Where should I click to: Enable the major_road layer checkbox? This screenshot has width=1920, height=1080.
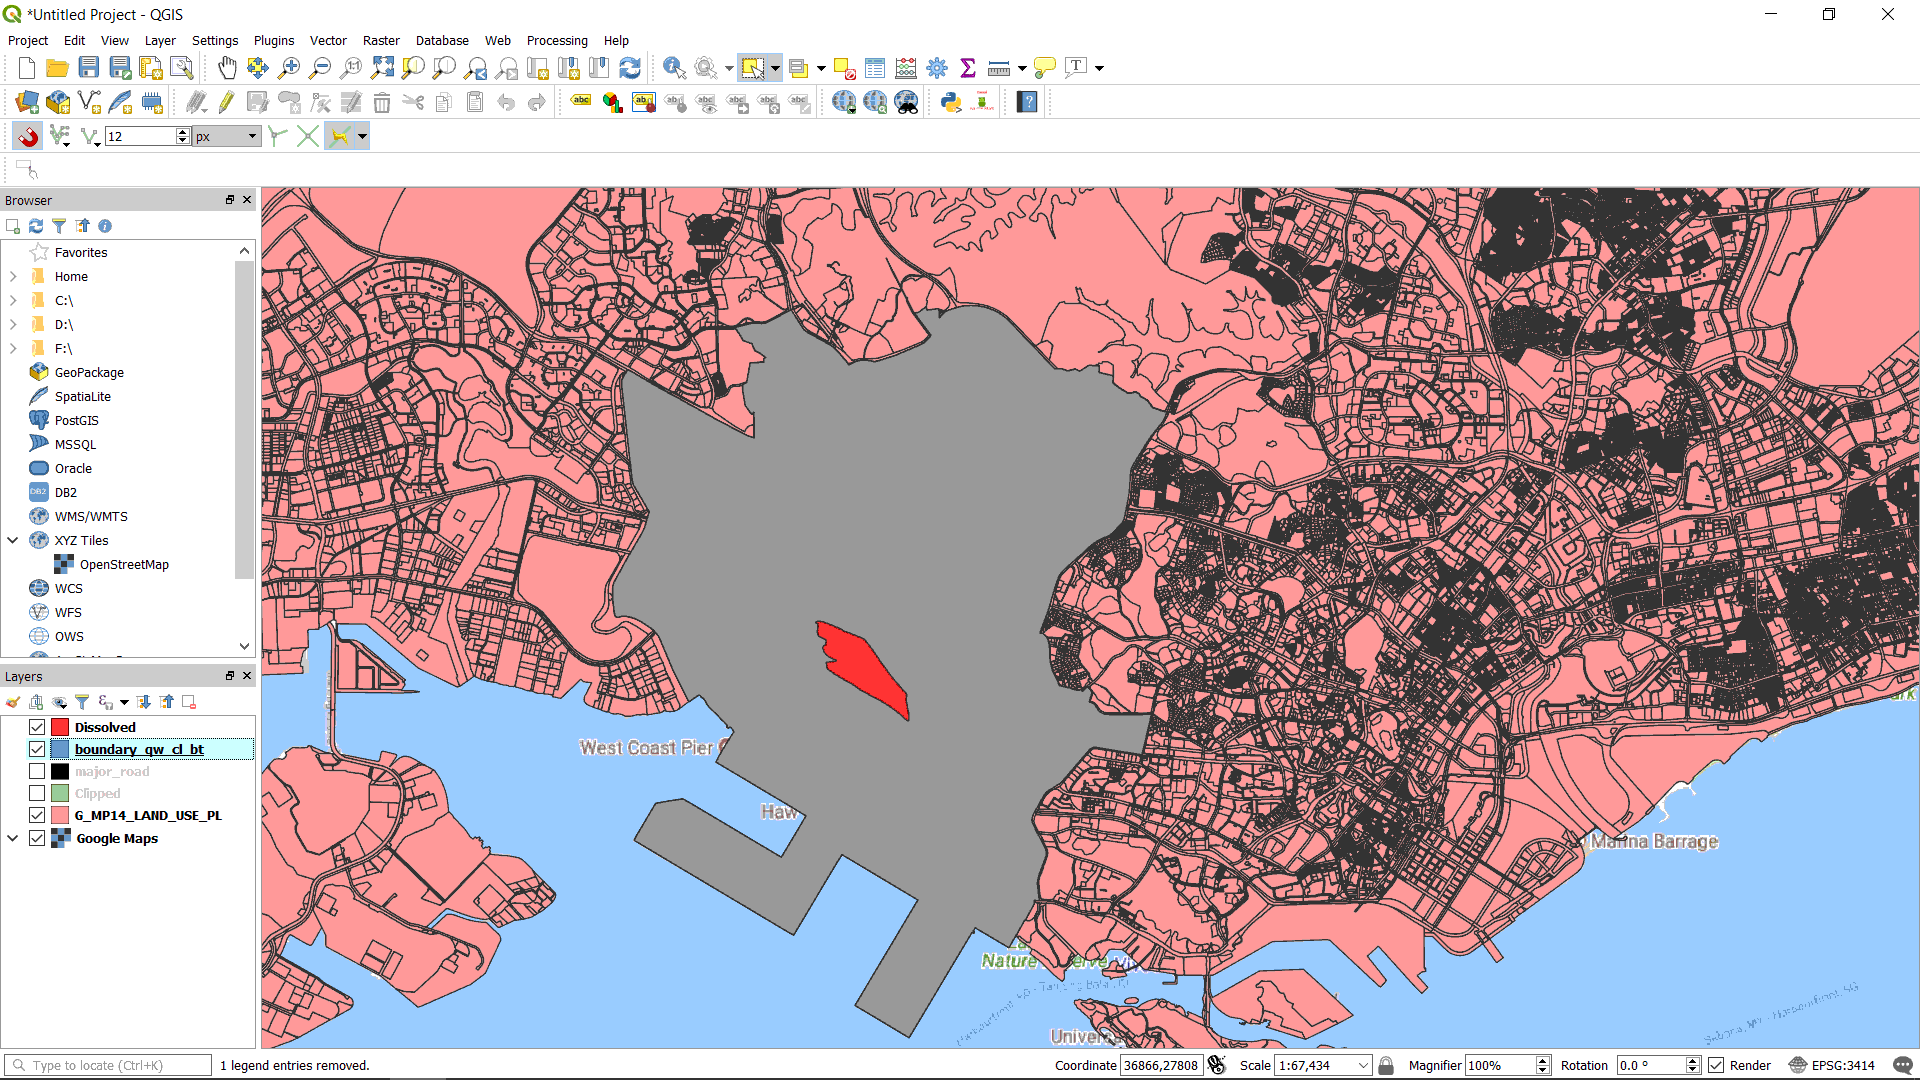[x=37, y=771]
